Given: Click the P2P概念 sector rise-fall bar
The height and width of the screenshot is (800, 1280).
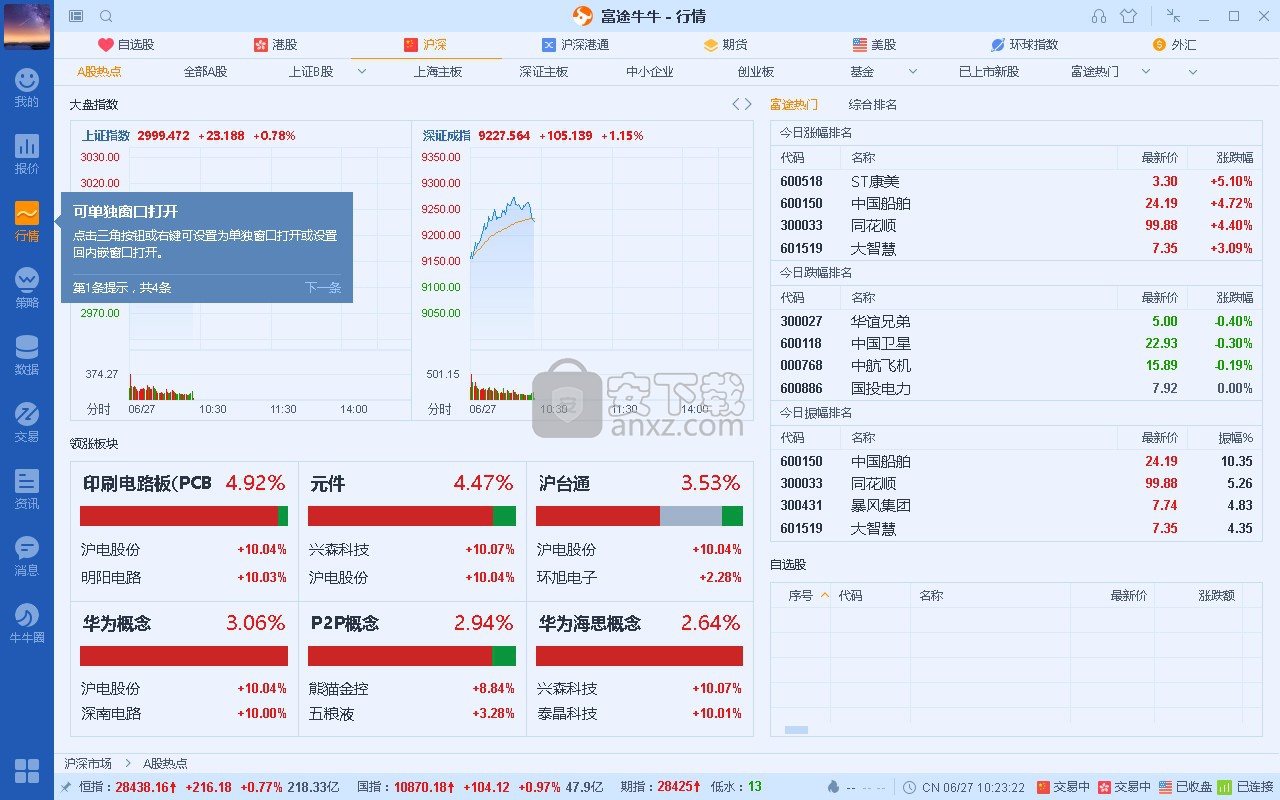Looking at the screenshot, I should click(x=412, y=656).
